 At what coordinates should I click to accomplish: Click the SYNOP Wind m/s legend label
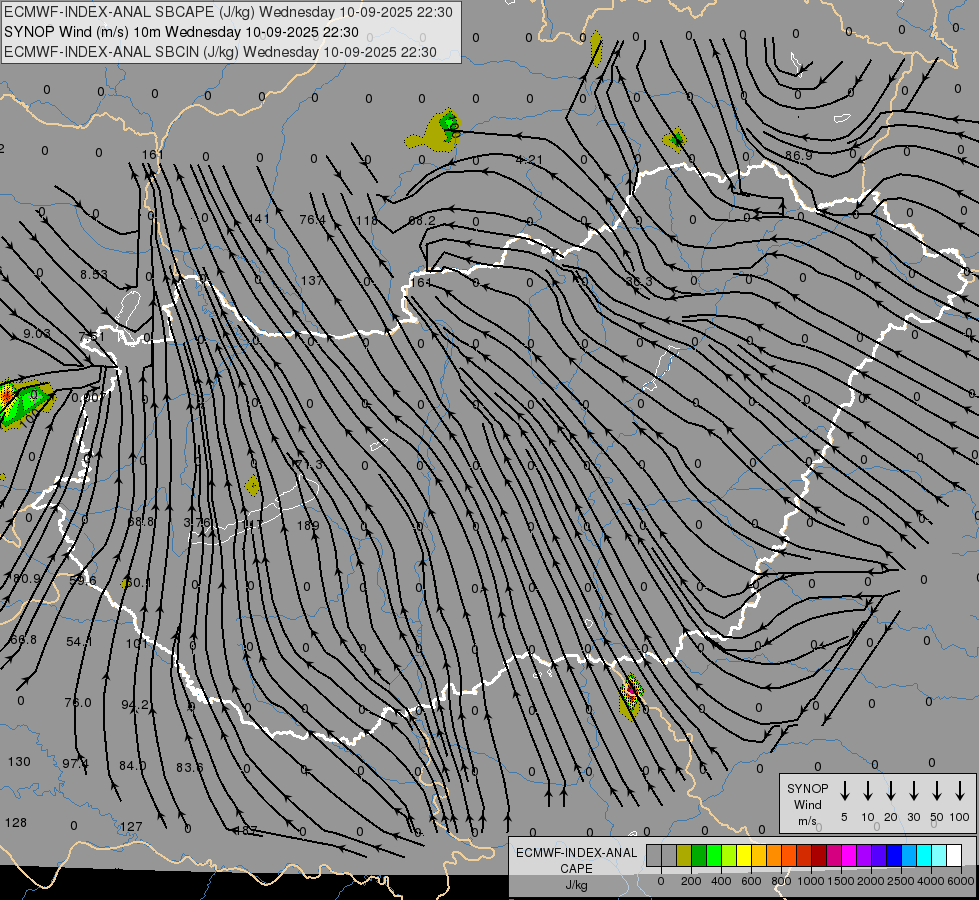[x=807, y=804]
